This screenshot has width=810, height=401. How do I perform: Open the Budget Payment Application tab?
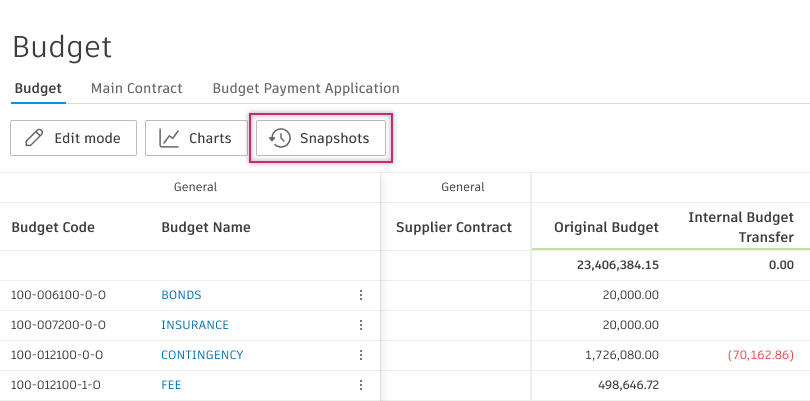click(306, 88)
